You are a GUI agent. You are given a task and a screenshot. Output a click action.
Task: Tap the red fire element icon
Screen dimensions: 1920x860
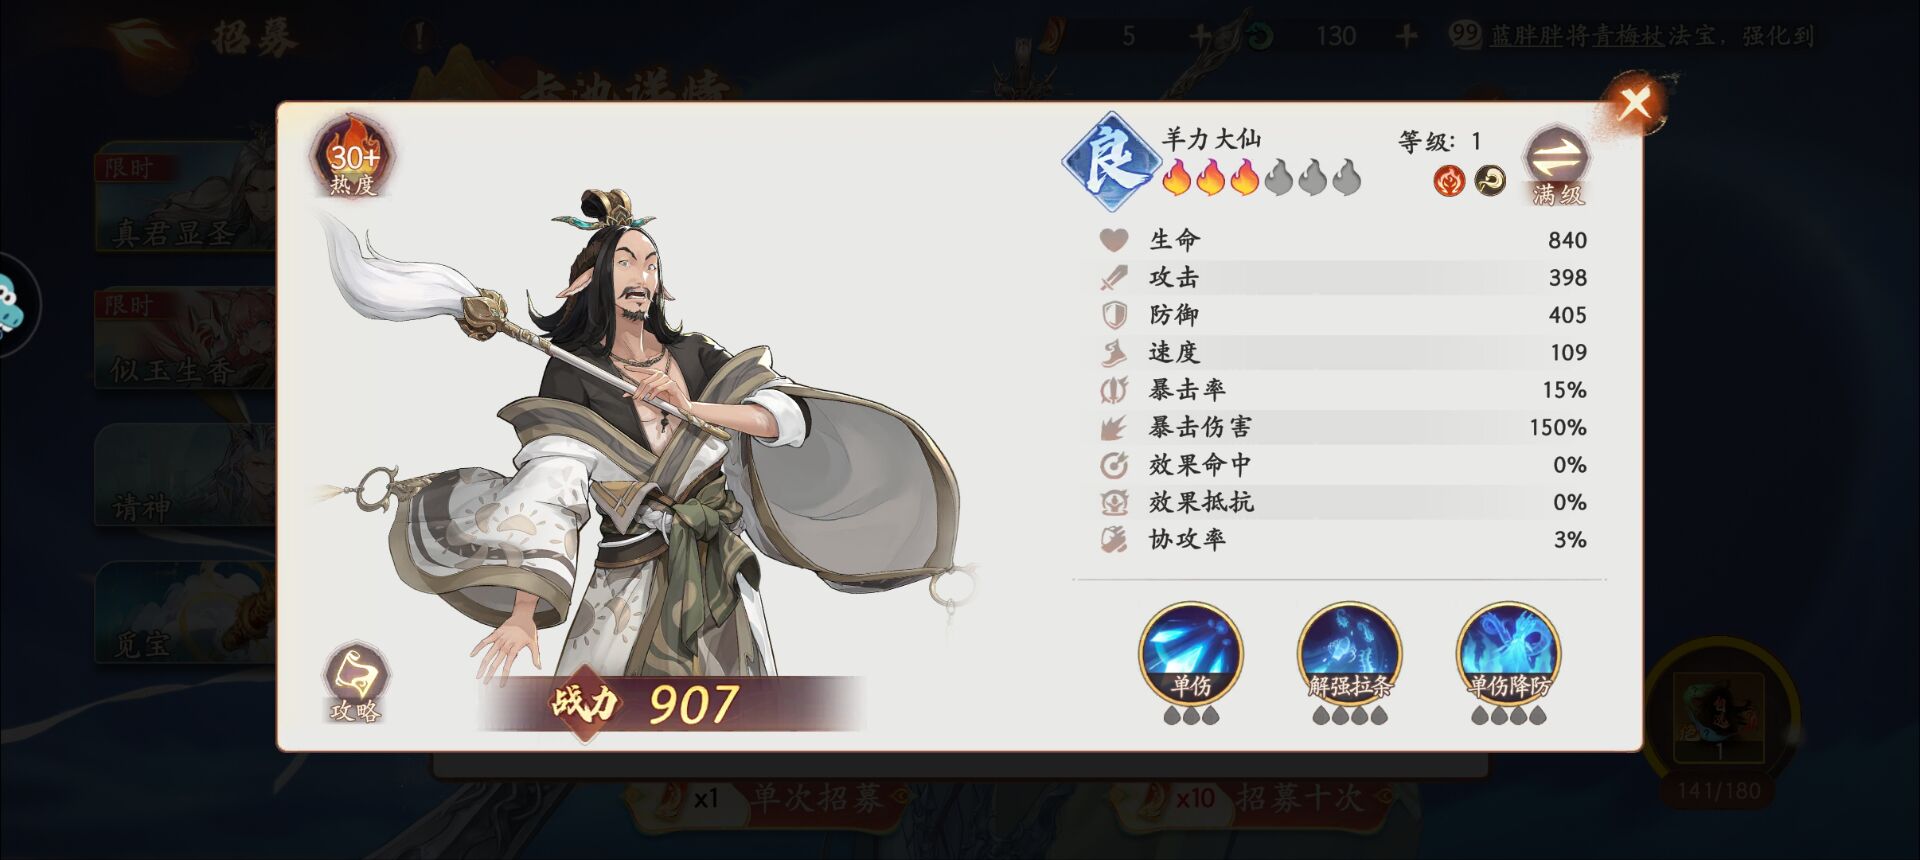(x=1449, y=180)
